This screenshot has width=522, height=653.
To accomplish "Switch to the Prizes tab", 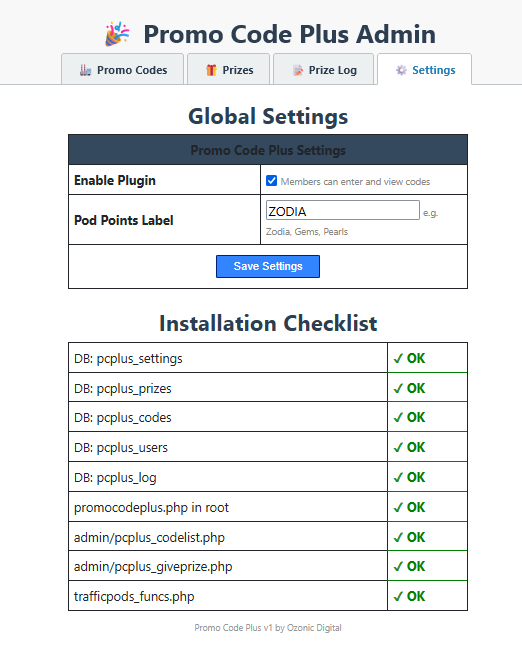I will click(x=228, y=69).
